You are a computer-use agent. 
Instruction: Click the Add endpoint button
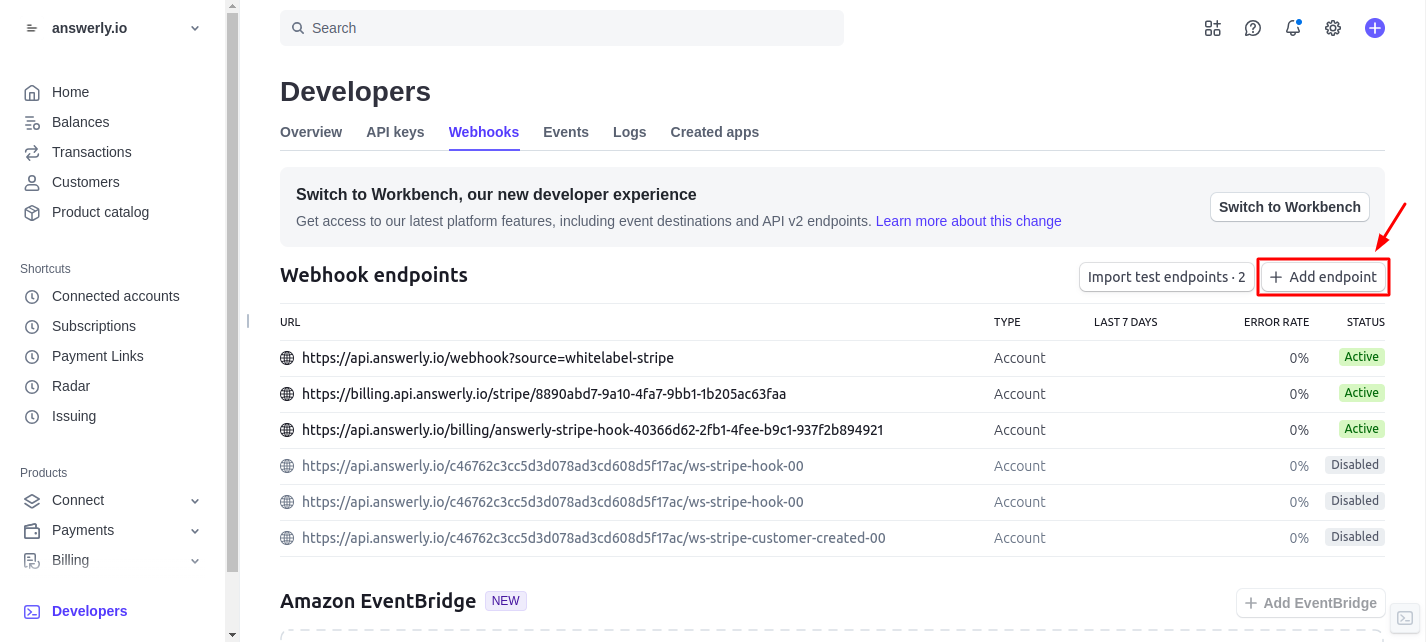1323,277
